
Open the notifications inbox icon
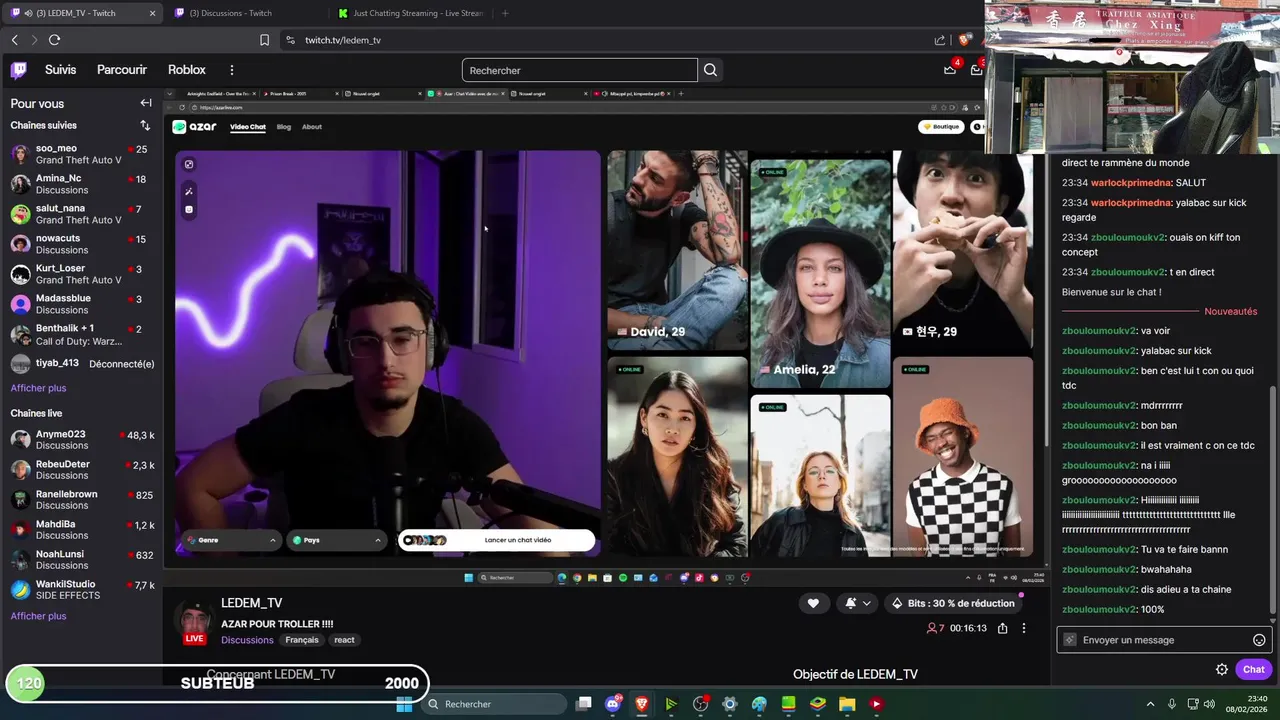[x=977, y=70]
